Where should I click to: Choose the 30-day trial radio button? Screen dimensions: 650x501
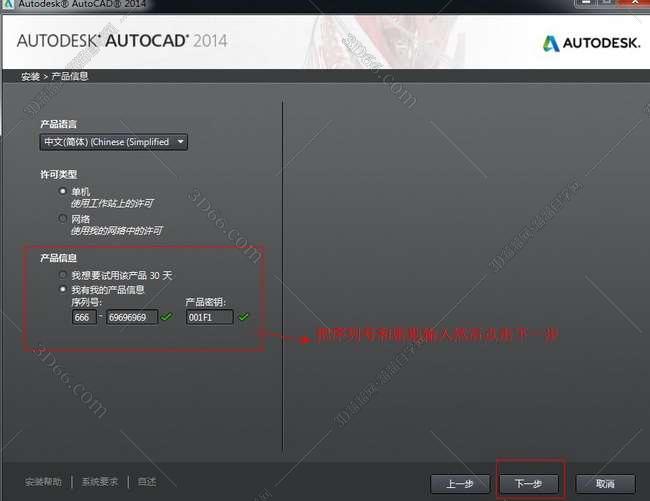[64, 274]
